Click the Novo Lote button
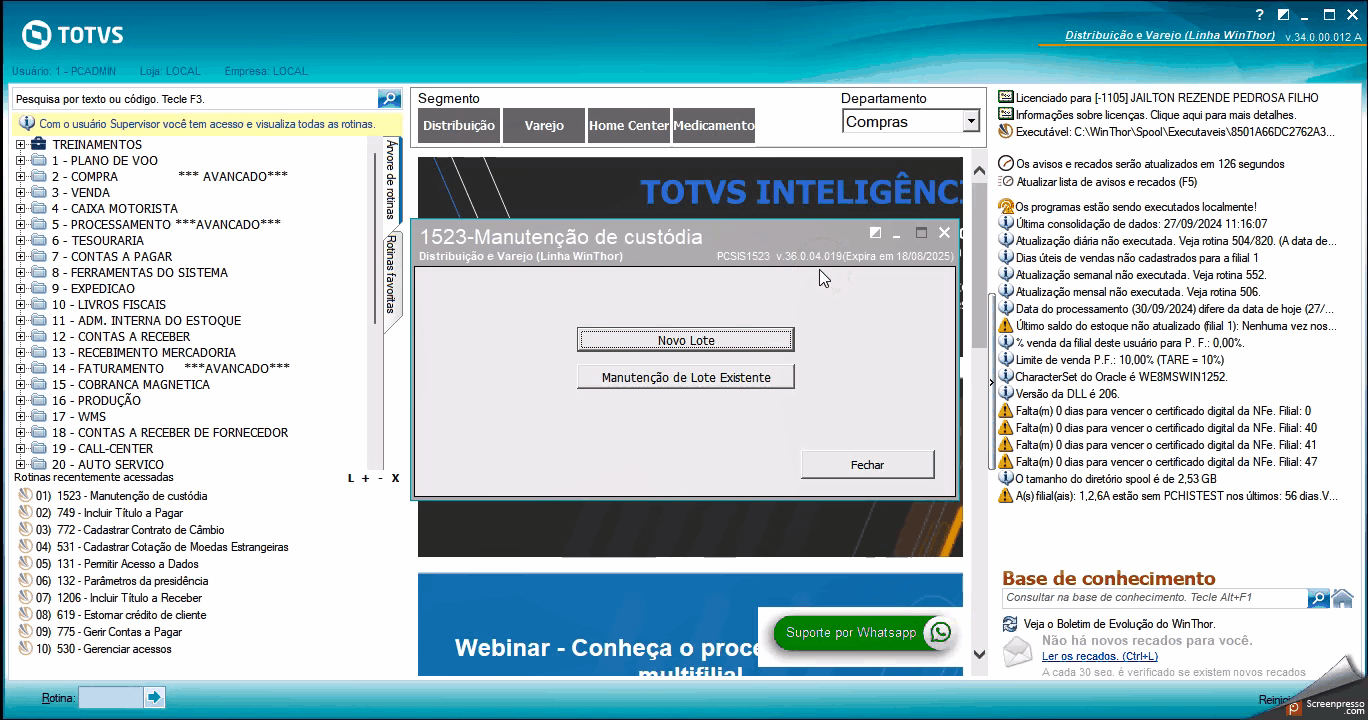Image resolution: width=1368 pixels, height=720 pixels. point(686,340)
